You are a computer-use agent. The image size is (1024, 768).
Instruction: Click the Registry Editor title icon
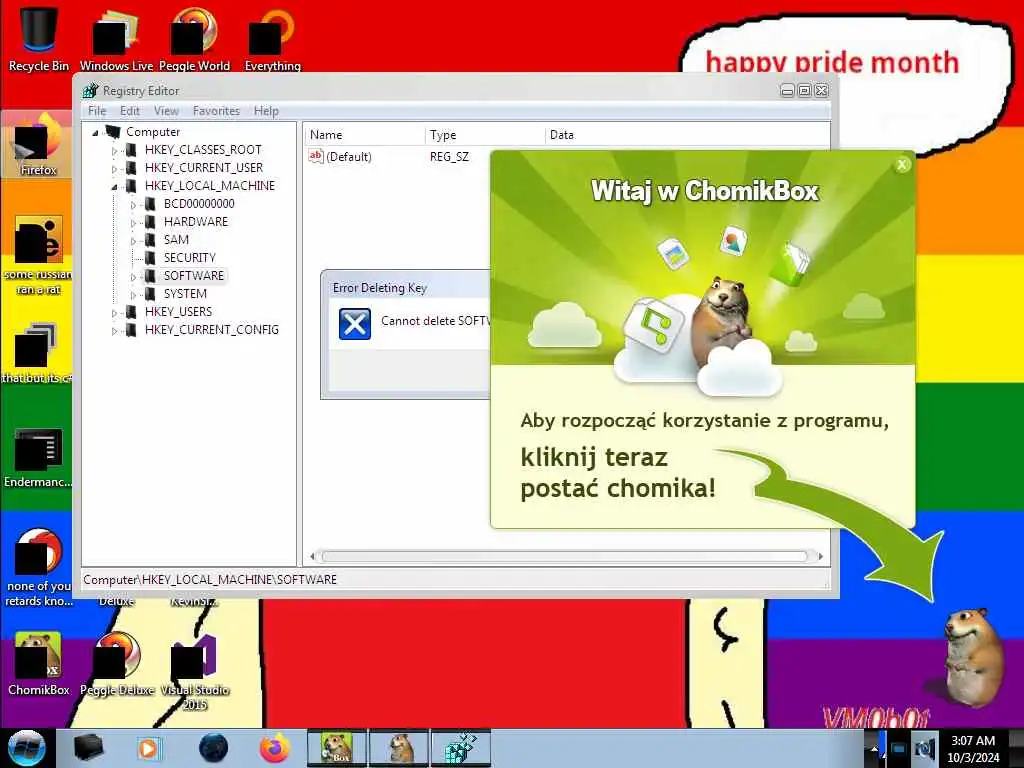click(x=91, y=90)
